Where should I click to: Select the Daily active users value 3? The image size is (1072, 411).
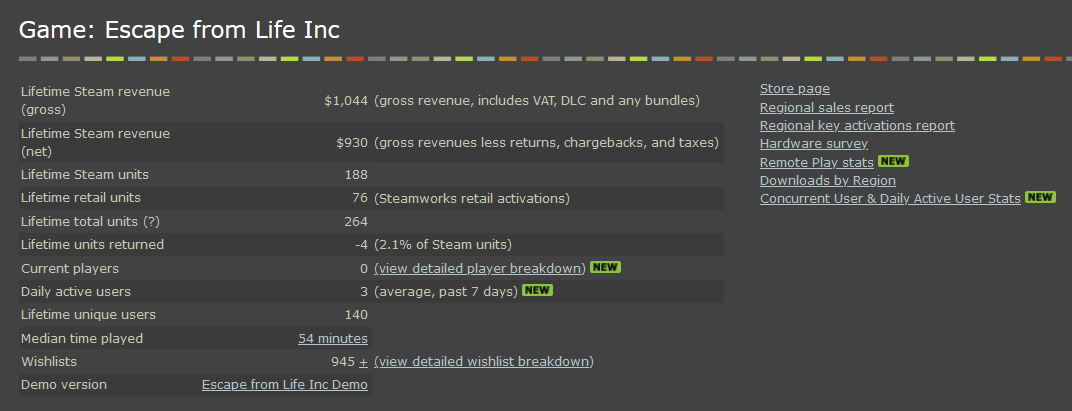[364, 292]
